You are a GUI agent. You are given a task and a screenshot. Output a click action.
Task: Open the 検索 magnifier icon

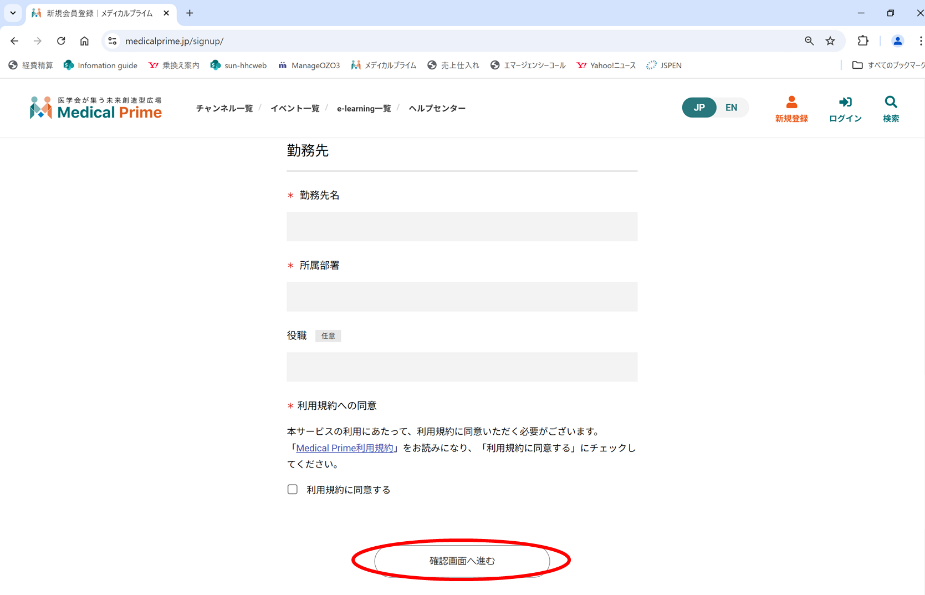[x=890, y=102]
